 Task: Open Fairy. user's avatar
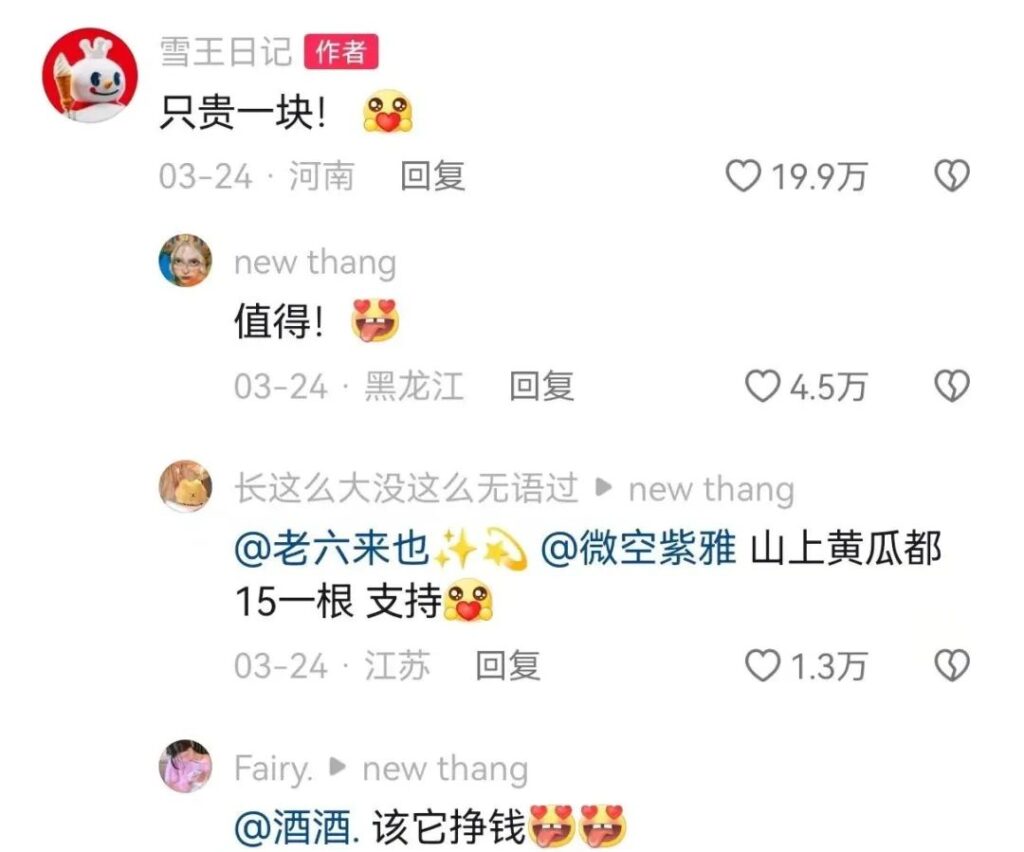click(x=185, y=766)
